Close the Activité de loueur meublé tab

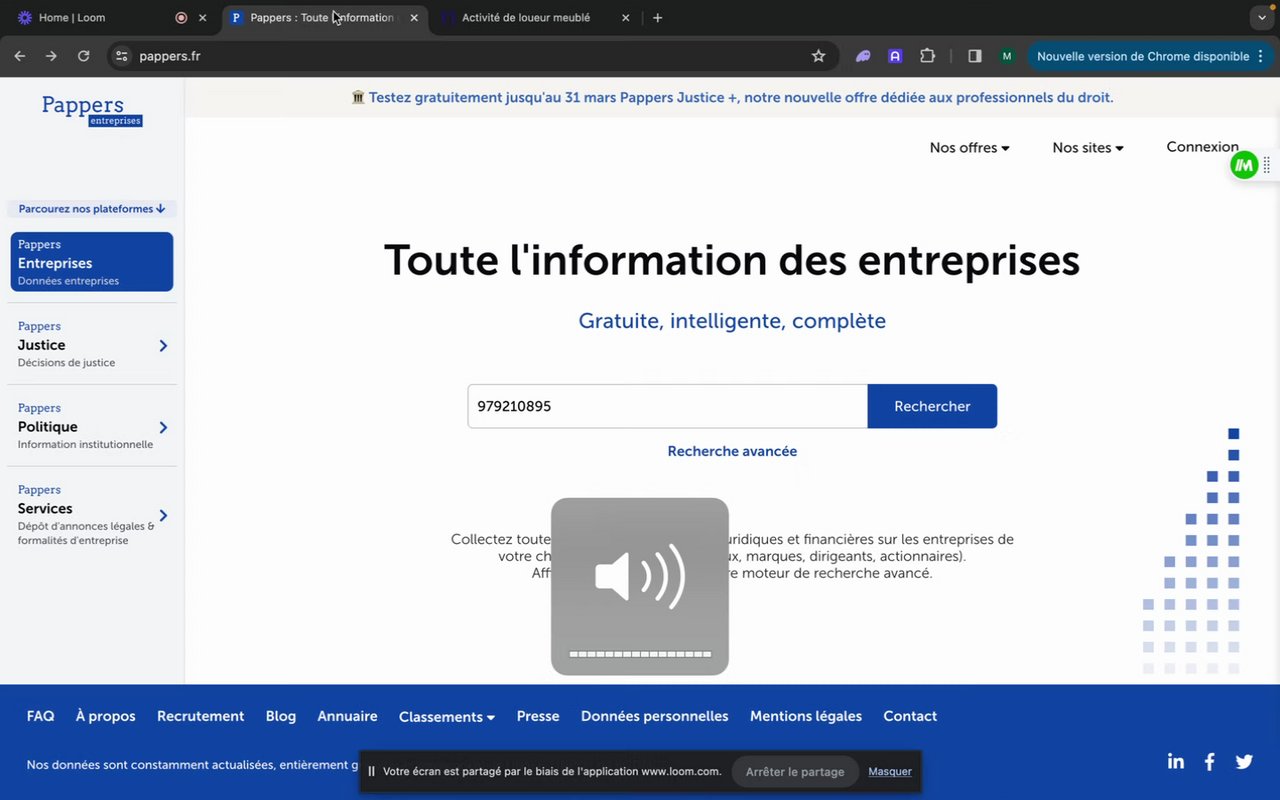[x=626, y=18]
